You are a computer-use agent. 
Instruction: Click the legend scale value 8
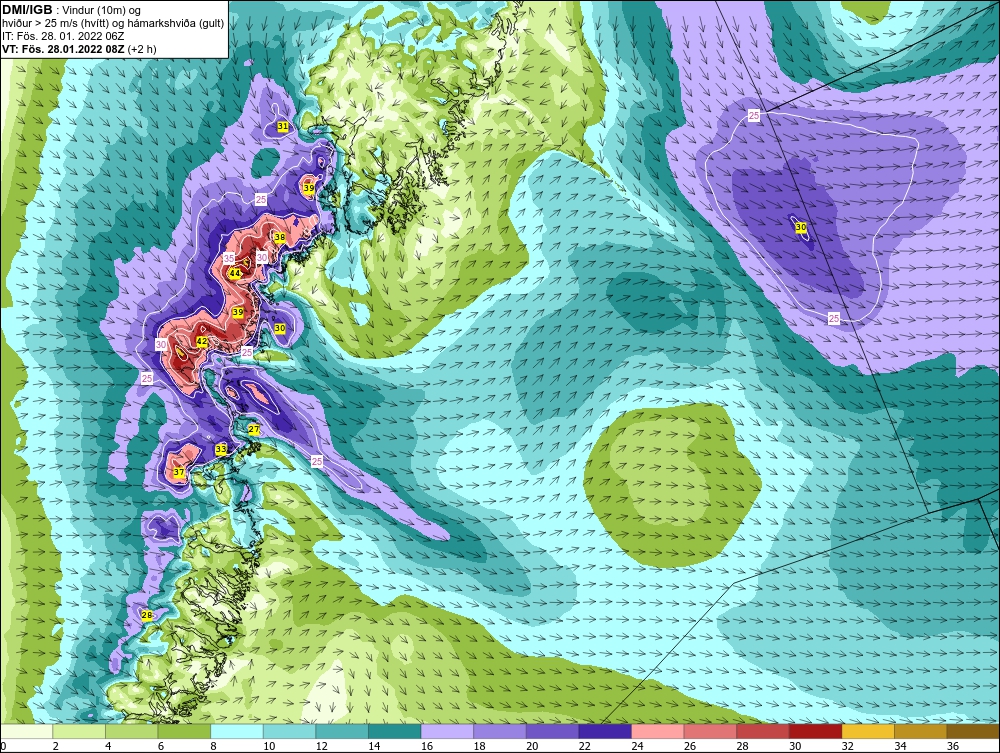[x=213, y=746]
